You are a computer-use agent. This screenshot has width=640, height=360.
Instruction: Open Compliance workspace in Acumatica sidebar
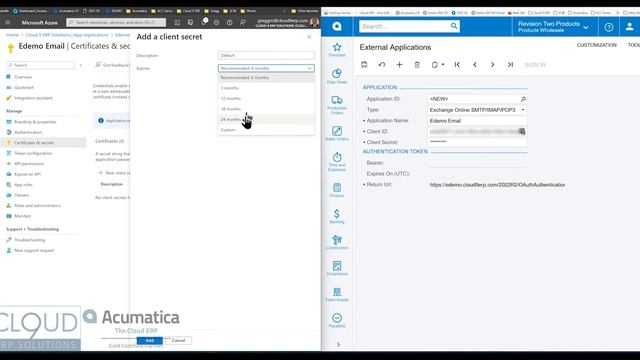coord(337,269)
